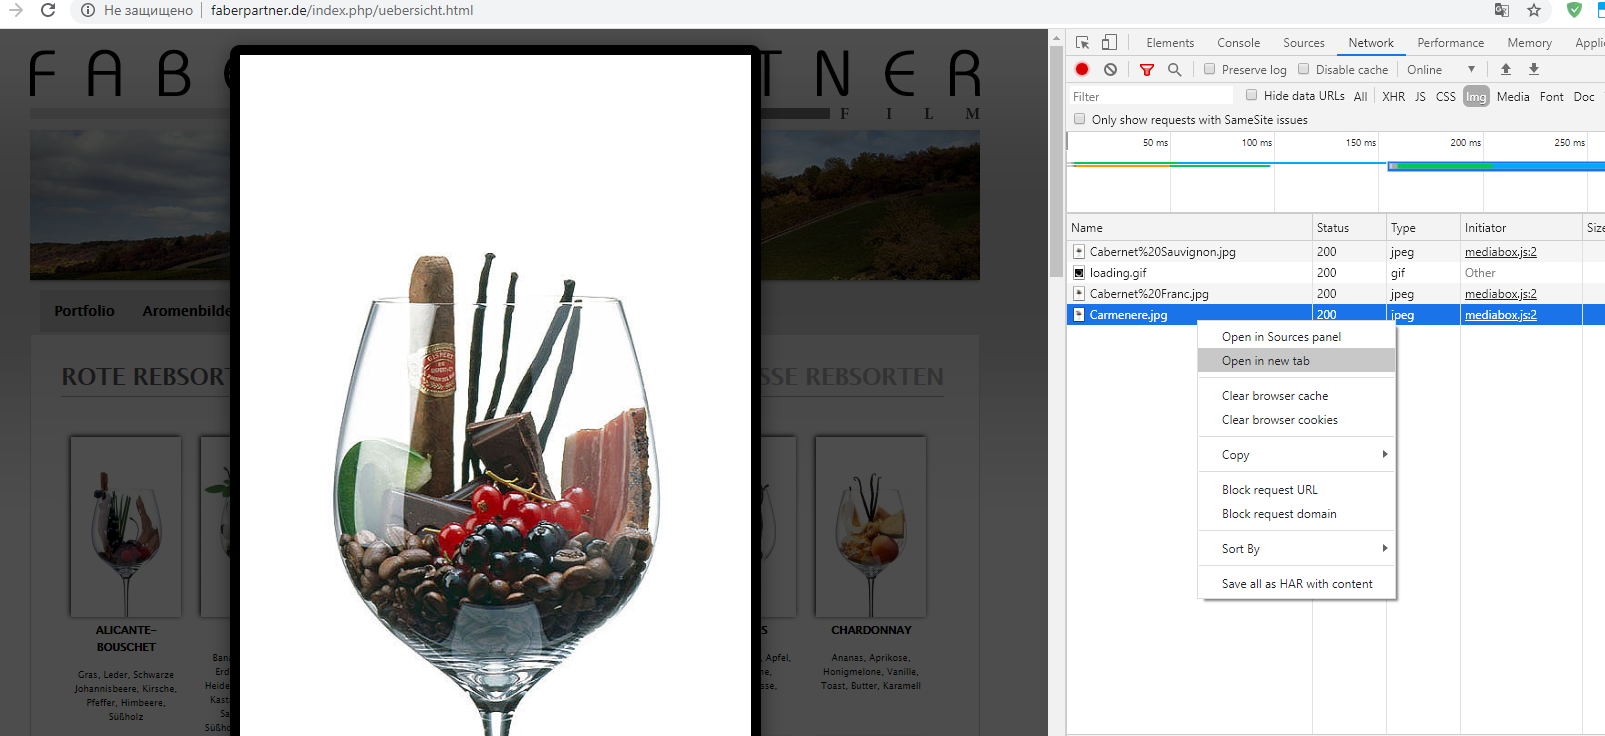Toggle the red filter funnel icon
This screenshot has width=1605, height=736.
(1147, 70)
